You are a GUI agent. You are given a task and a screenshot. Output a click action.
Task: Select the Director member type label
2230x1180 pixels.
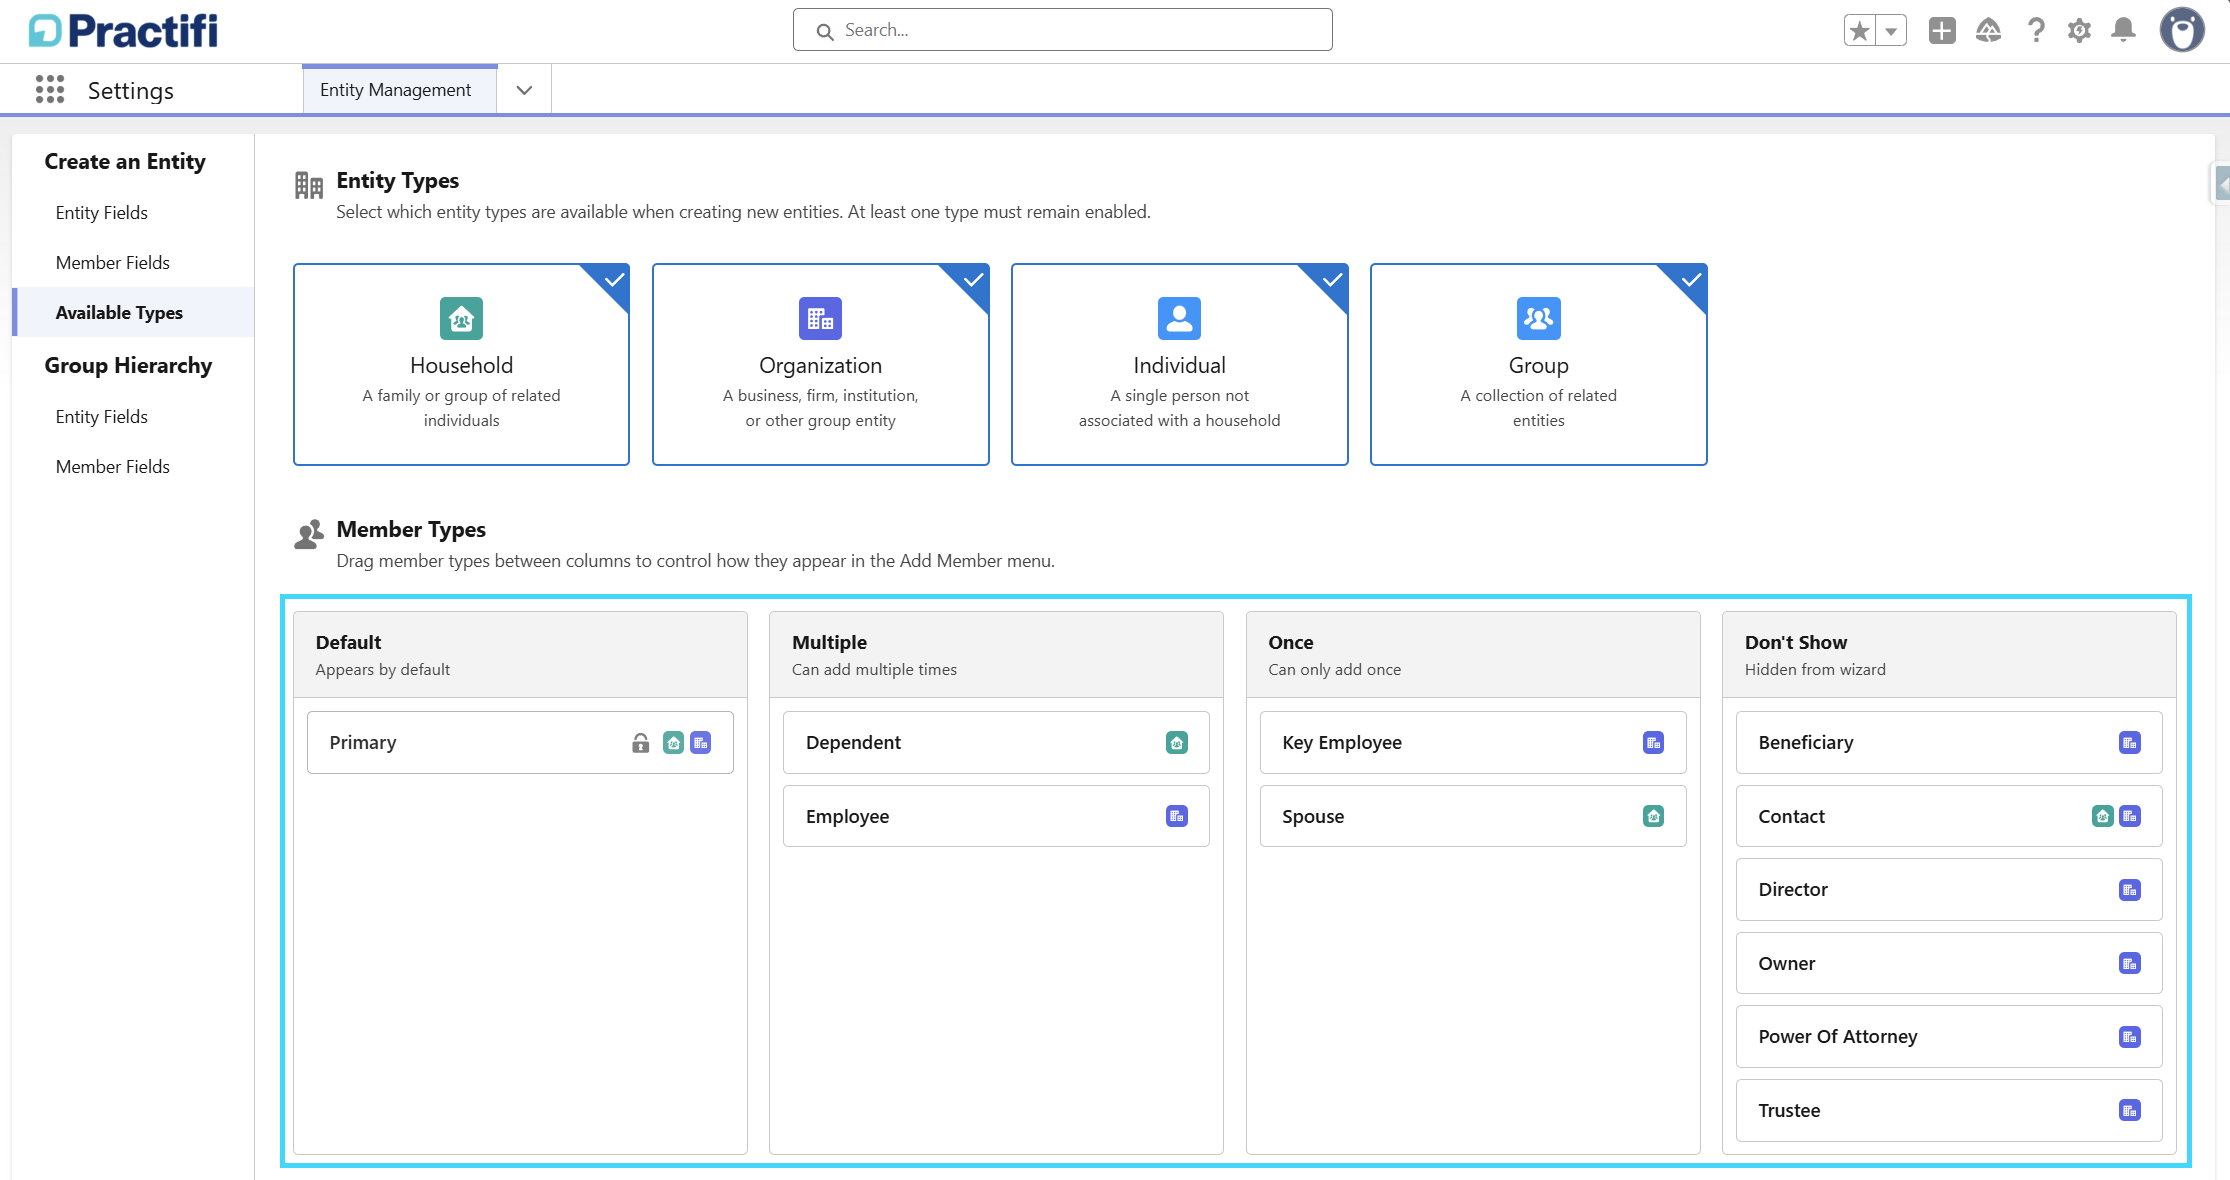coord(1793,890)
